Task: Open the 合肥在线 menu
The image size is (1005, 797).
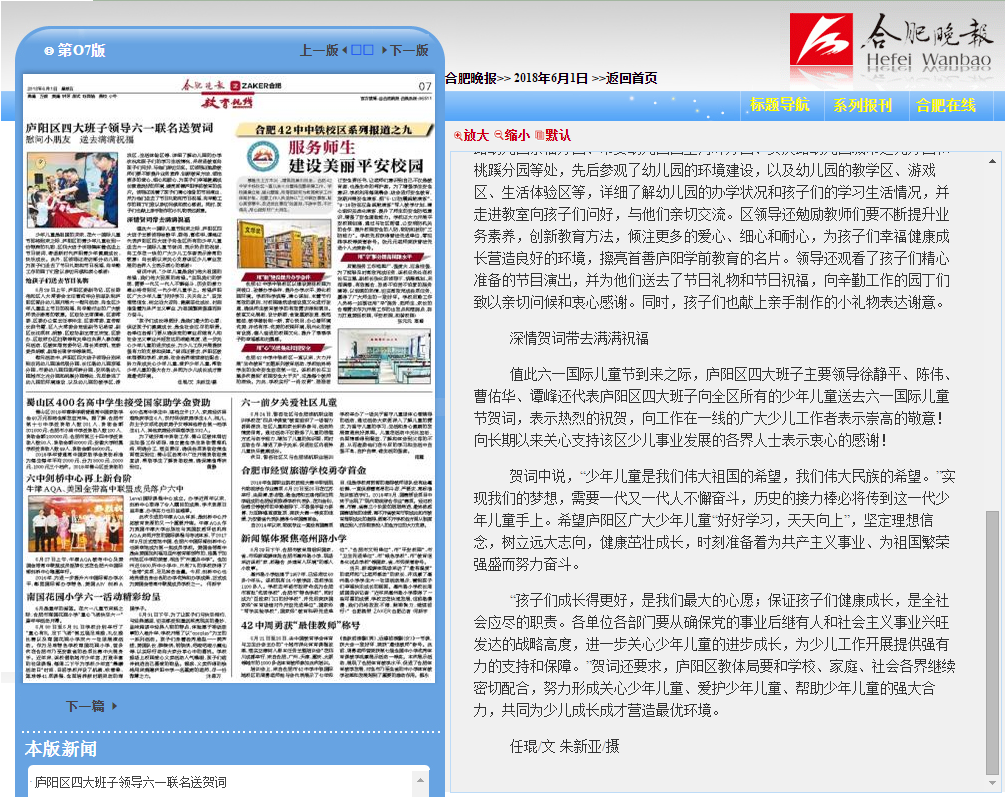Action: click(946, 105)
